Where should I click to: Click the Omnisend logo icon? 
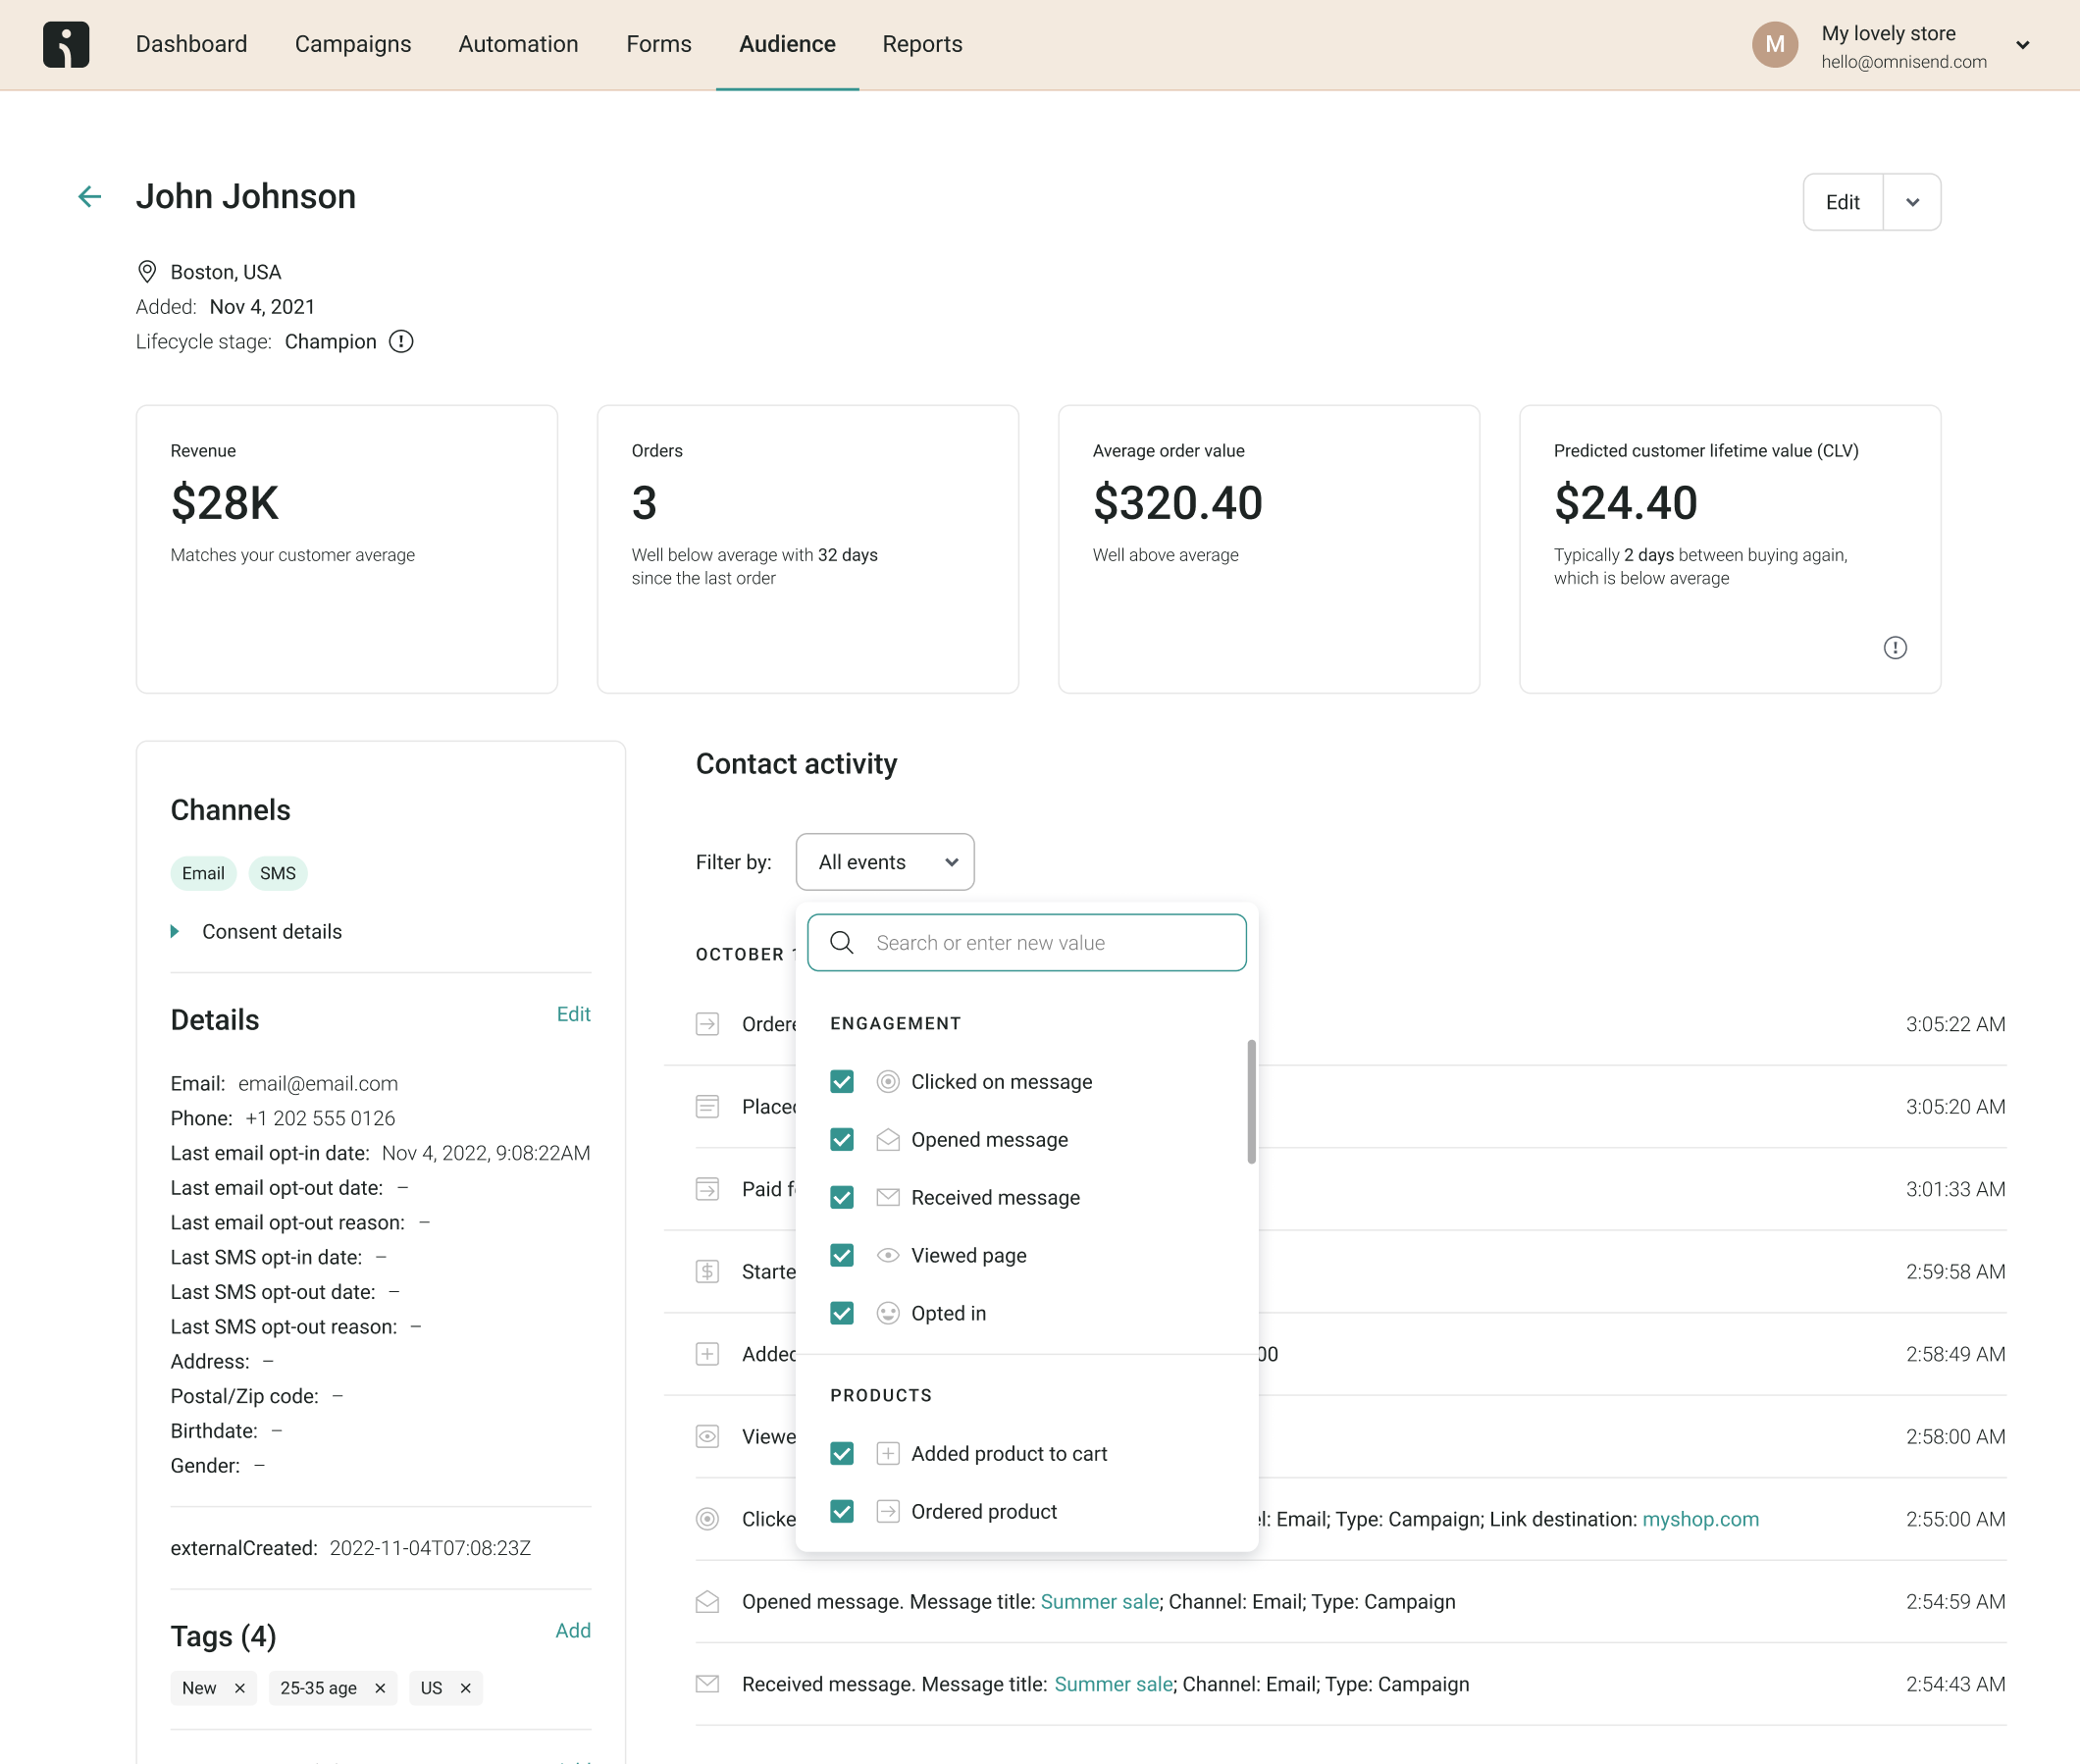[x=66, y=44]
